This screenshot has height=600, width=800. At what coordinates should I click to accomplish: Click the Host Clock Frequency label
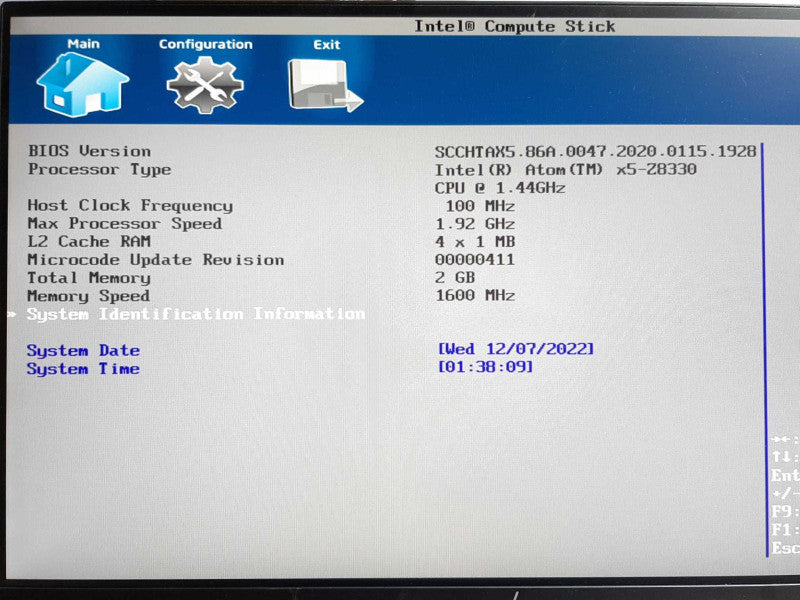tap(130, 206)
